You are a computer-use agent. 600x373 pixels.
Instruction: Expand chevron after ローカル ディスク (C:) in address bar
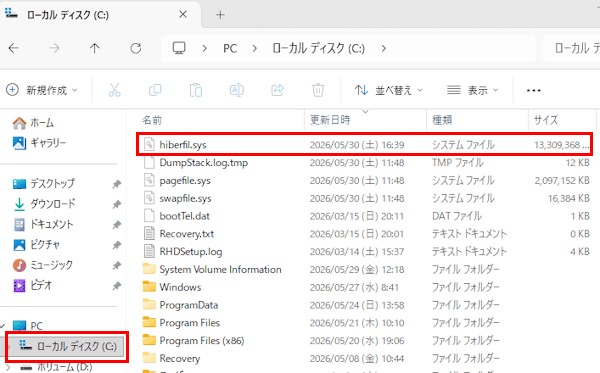coord(383,49)
